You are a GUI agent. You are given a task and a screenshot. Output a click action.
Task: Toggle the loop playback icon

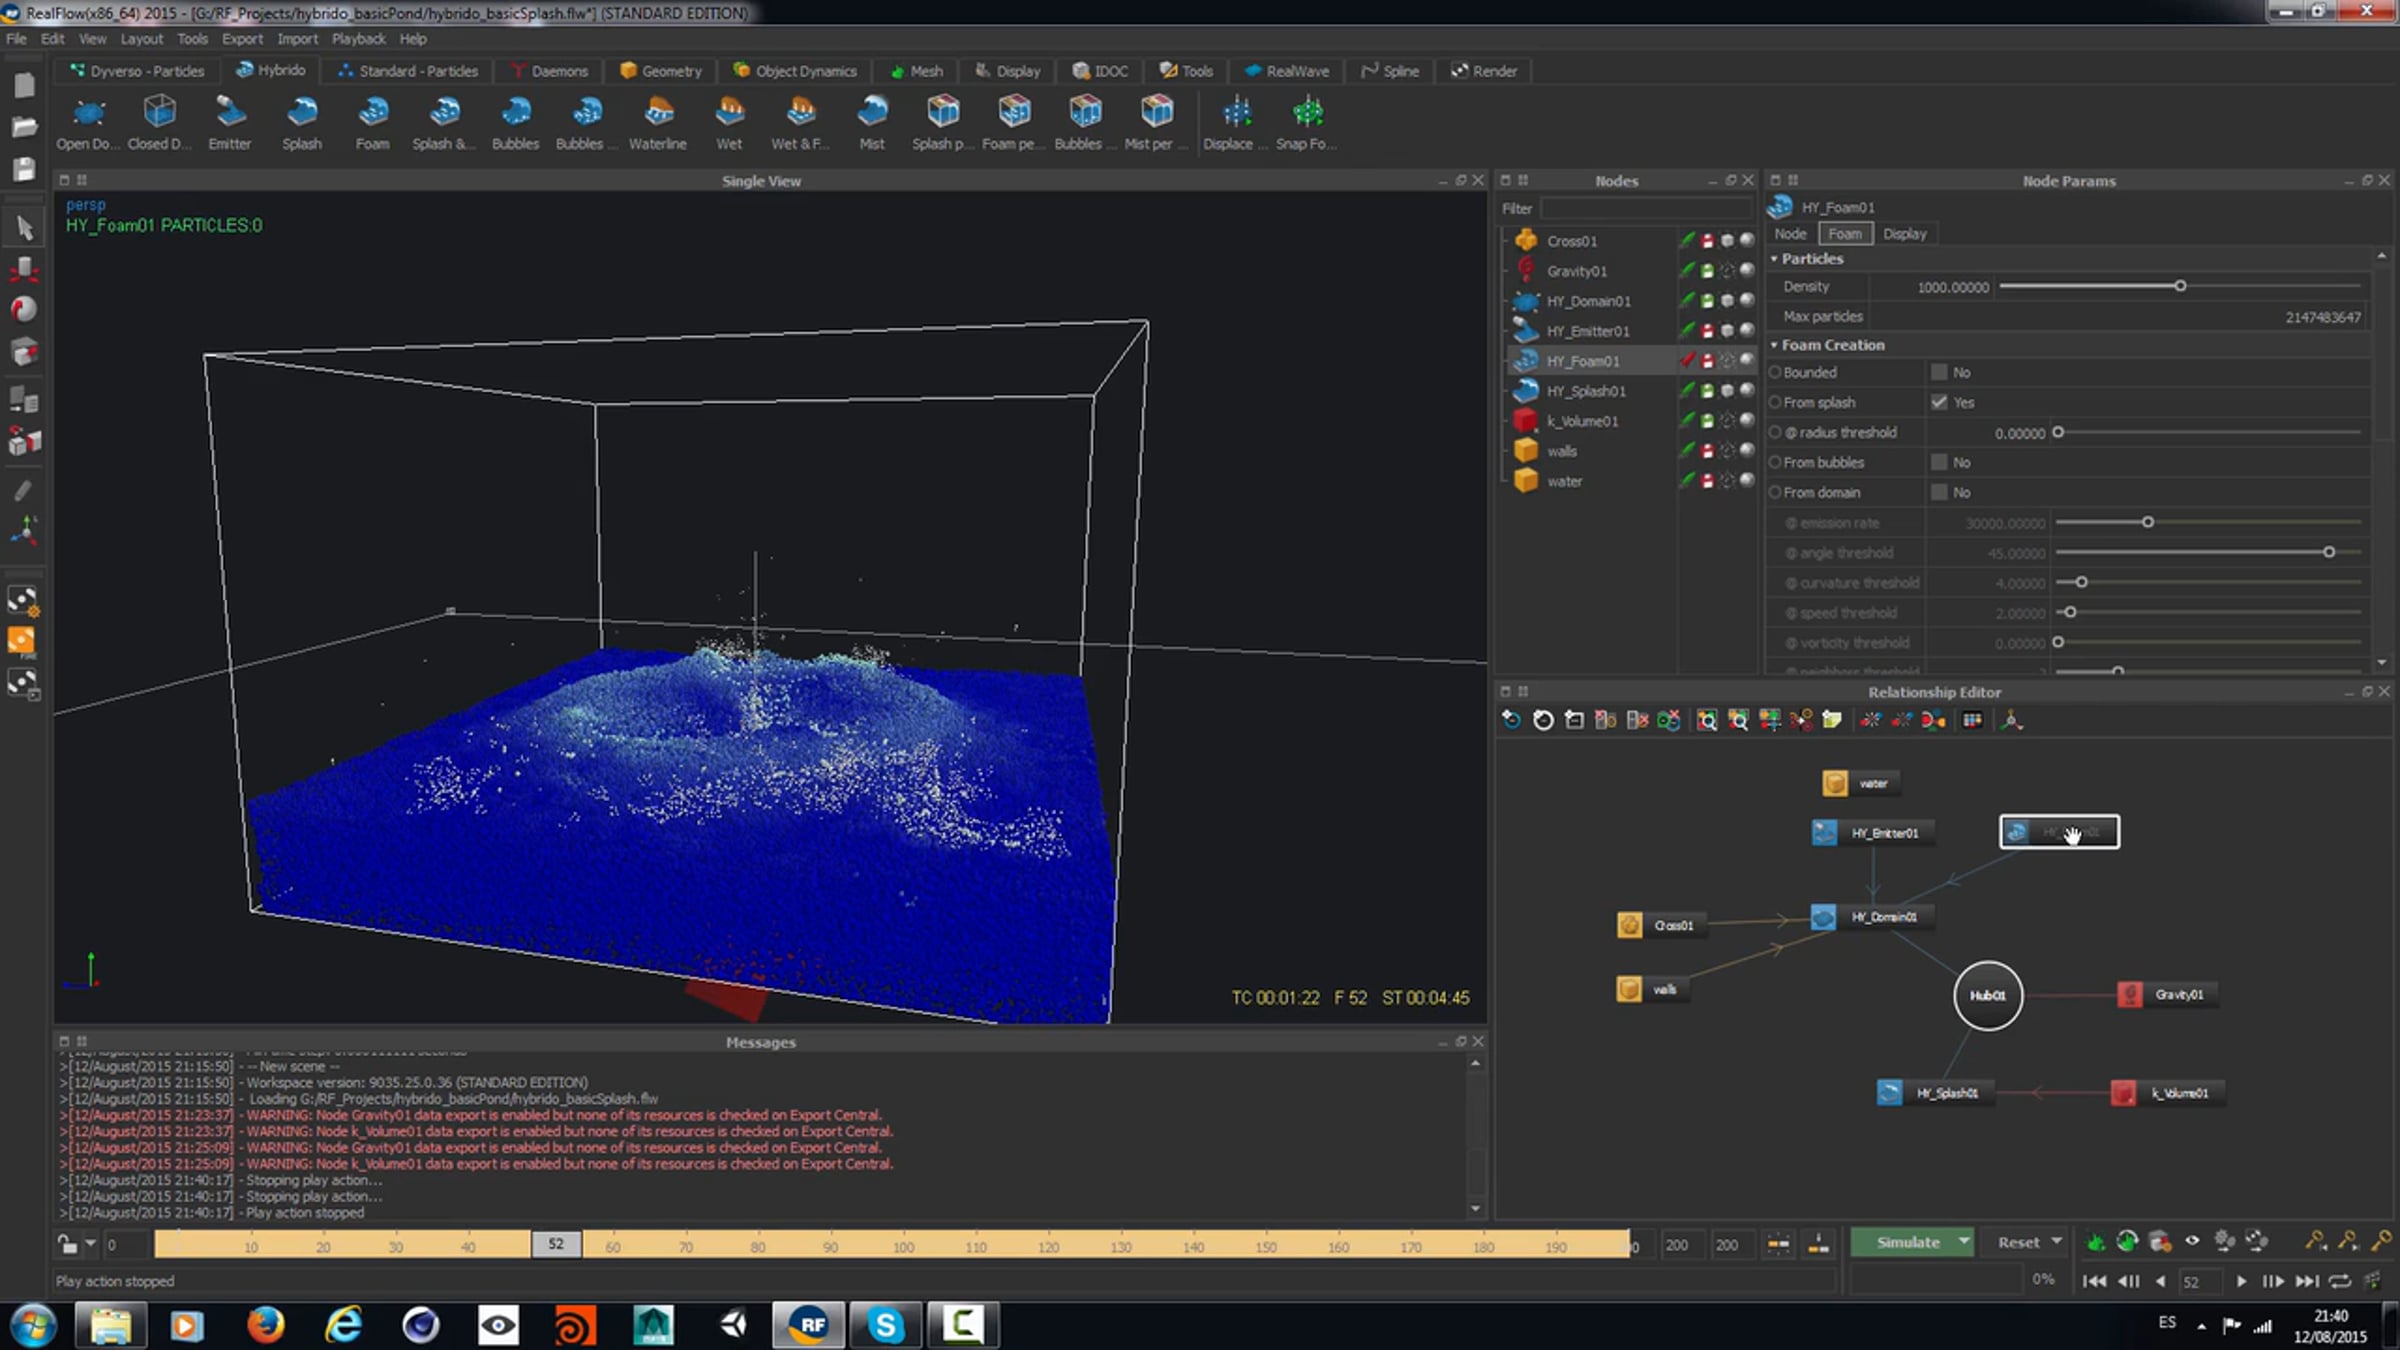(x=2339, y=1281)
